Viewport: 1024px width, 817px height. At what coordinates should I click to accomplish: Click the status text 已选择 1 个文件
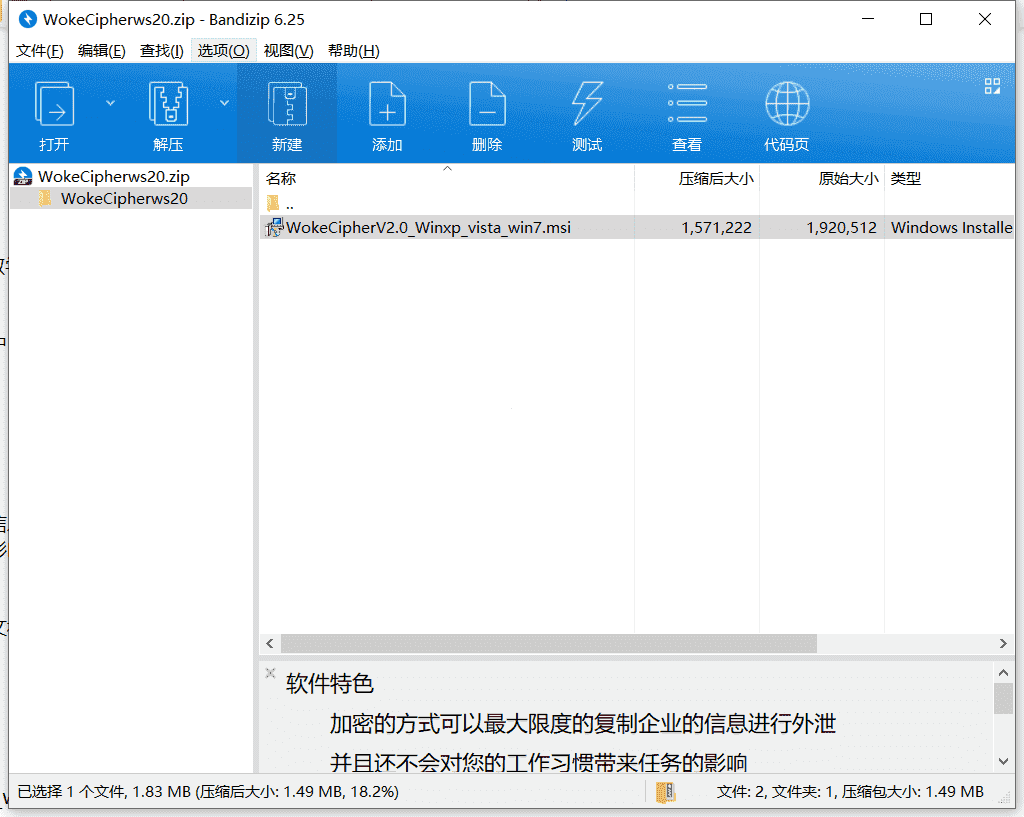(x=72, y=792)
